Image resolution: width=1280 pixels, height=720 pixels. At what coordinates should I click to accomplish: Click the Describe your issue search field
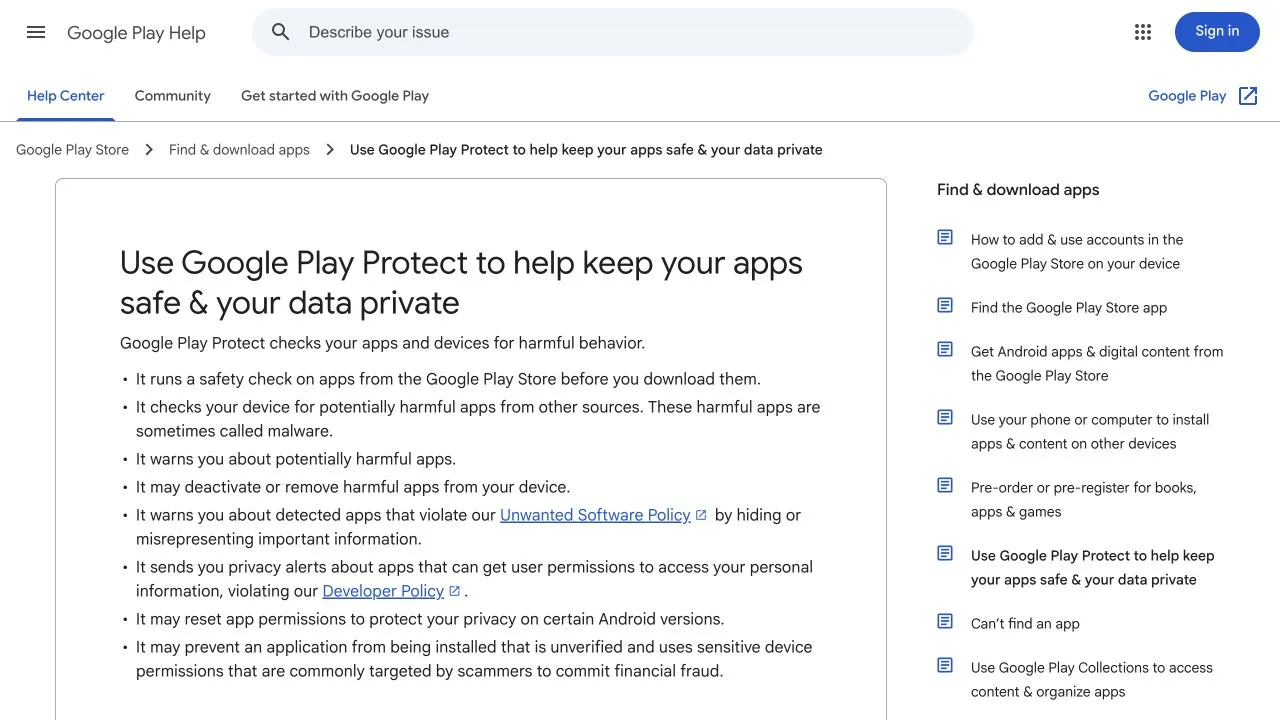tap(612, 32)
